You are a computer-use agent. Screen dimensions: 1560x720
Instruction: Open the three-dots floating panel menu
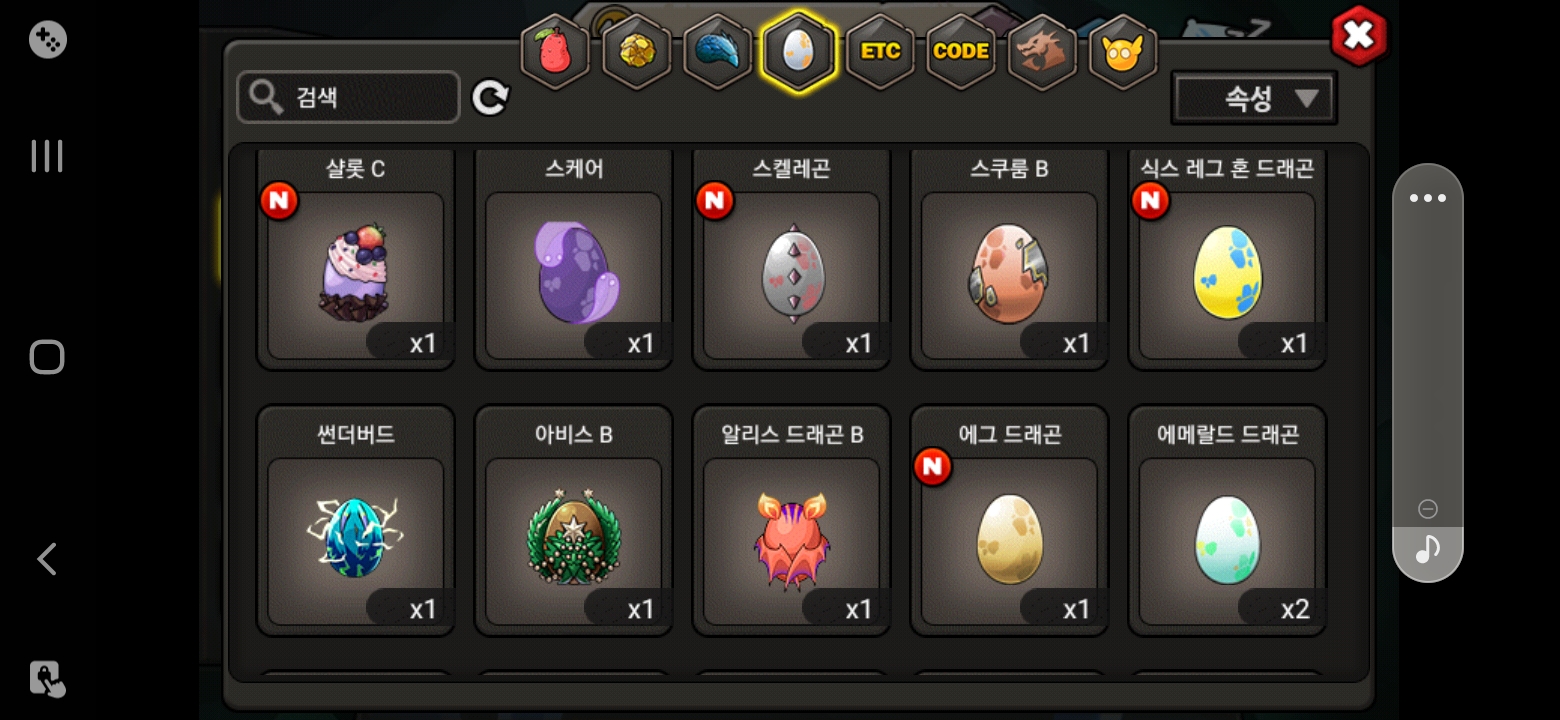coord(1428,198)
